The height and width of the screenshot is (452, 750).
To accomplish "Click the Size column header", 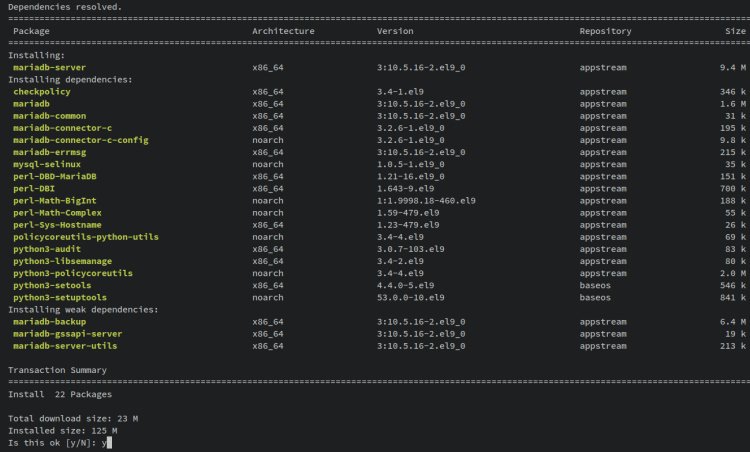I will [x=735, y=31].
